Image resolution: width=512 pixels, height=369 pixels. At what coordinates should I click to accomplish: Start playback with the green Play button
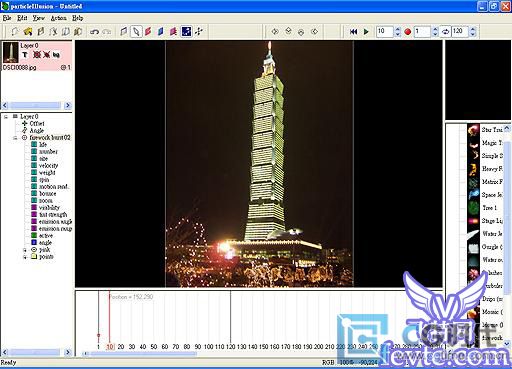coord(366,32)
